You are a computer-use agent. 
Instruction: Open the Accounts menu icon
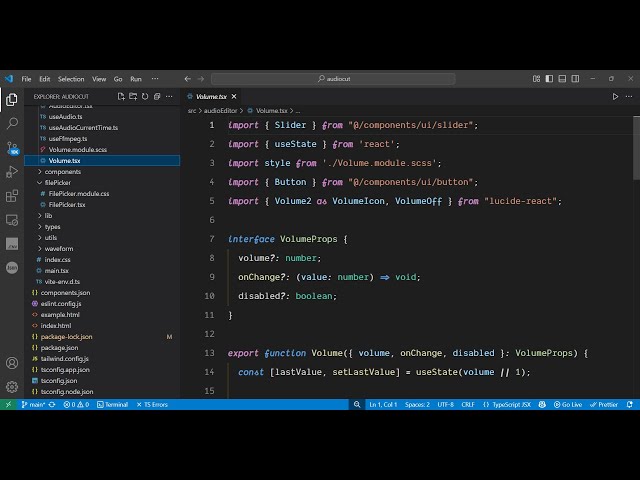[12, 363]
